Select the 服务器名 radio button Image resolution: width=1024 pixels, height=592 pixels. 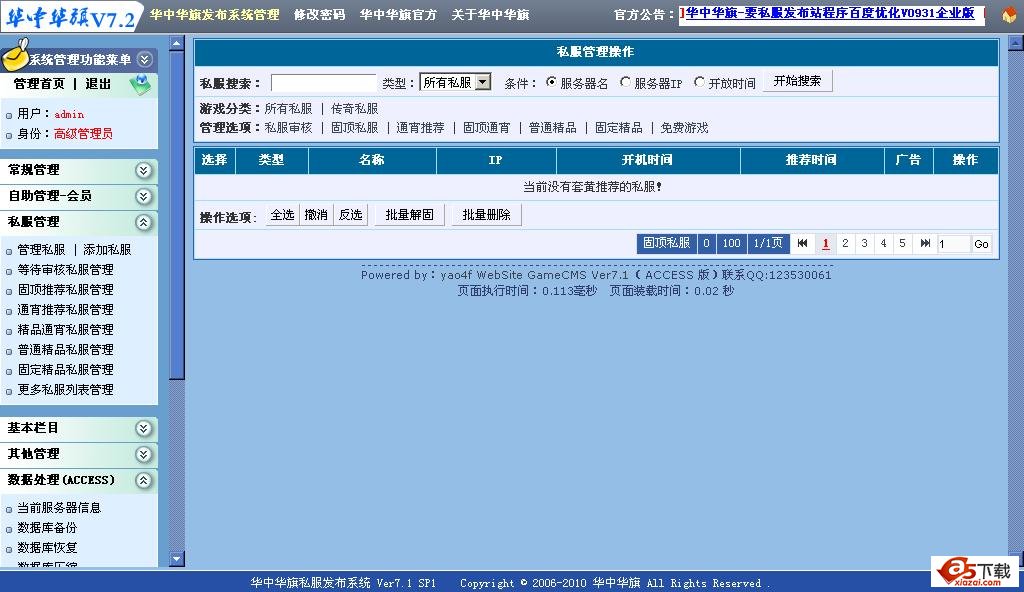[x=552, y=82]
